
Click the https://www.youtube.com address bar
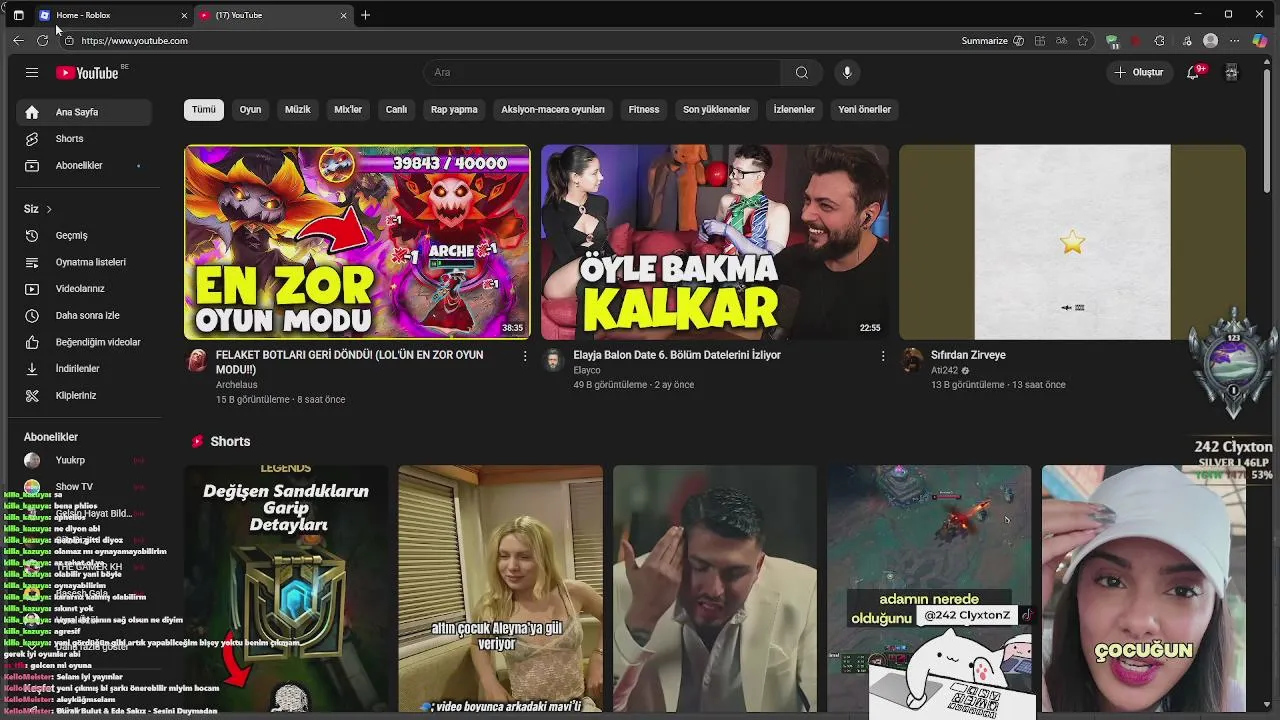(x=134, y=41)
